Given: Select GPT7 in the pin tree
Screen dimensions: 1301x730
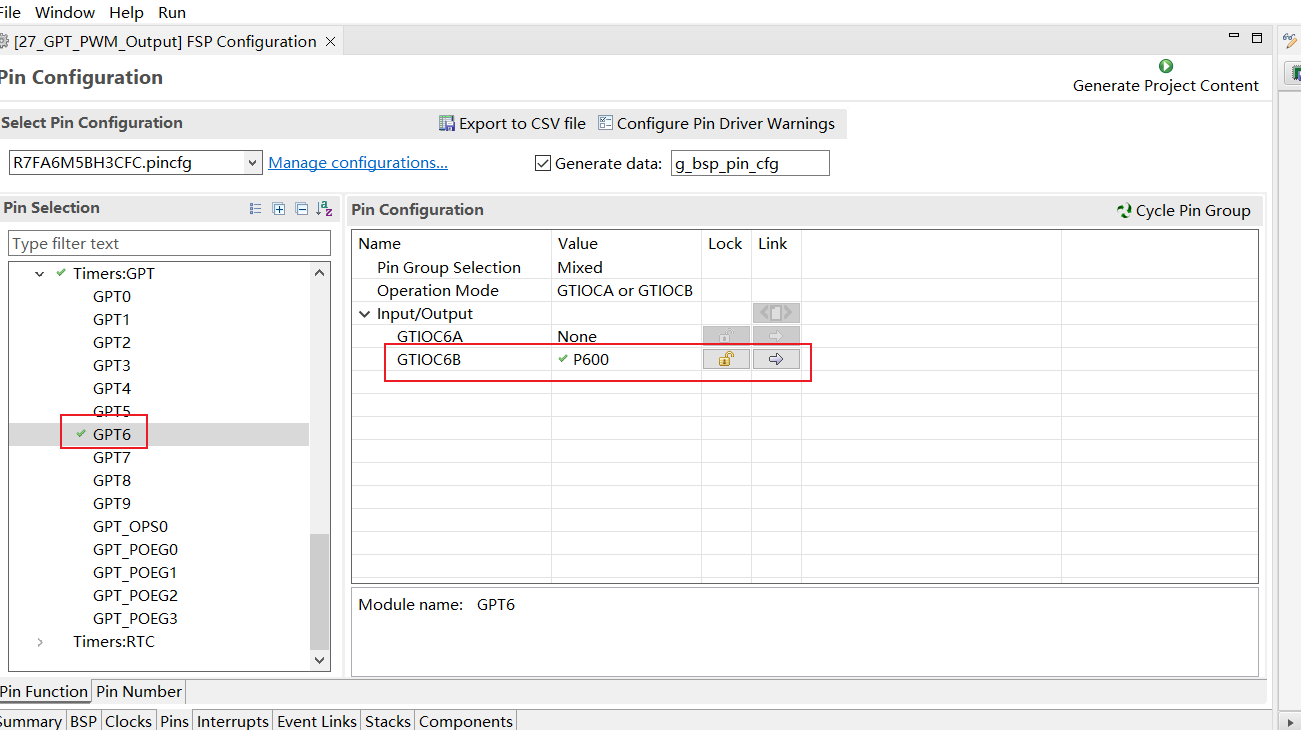Looking at the screenshot, I should tap(112, 458).
